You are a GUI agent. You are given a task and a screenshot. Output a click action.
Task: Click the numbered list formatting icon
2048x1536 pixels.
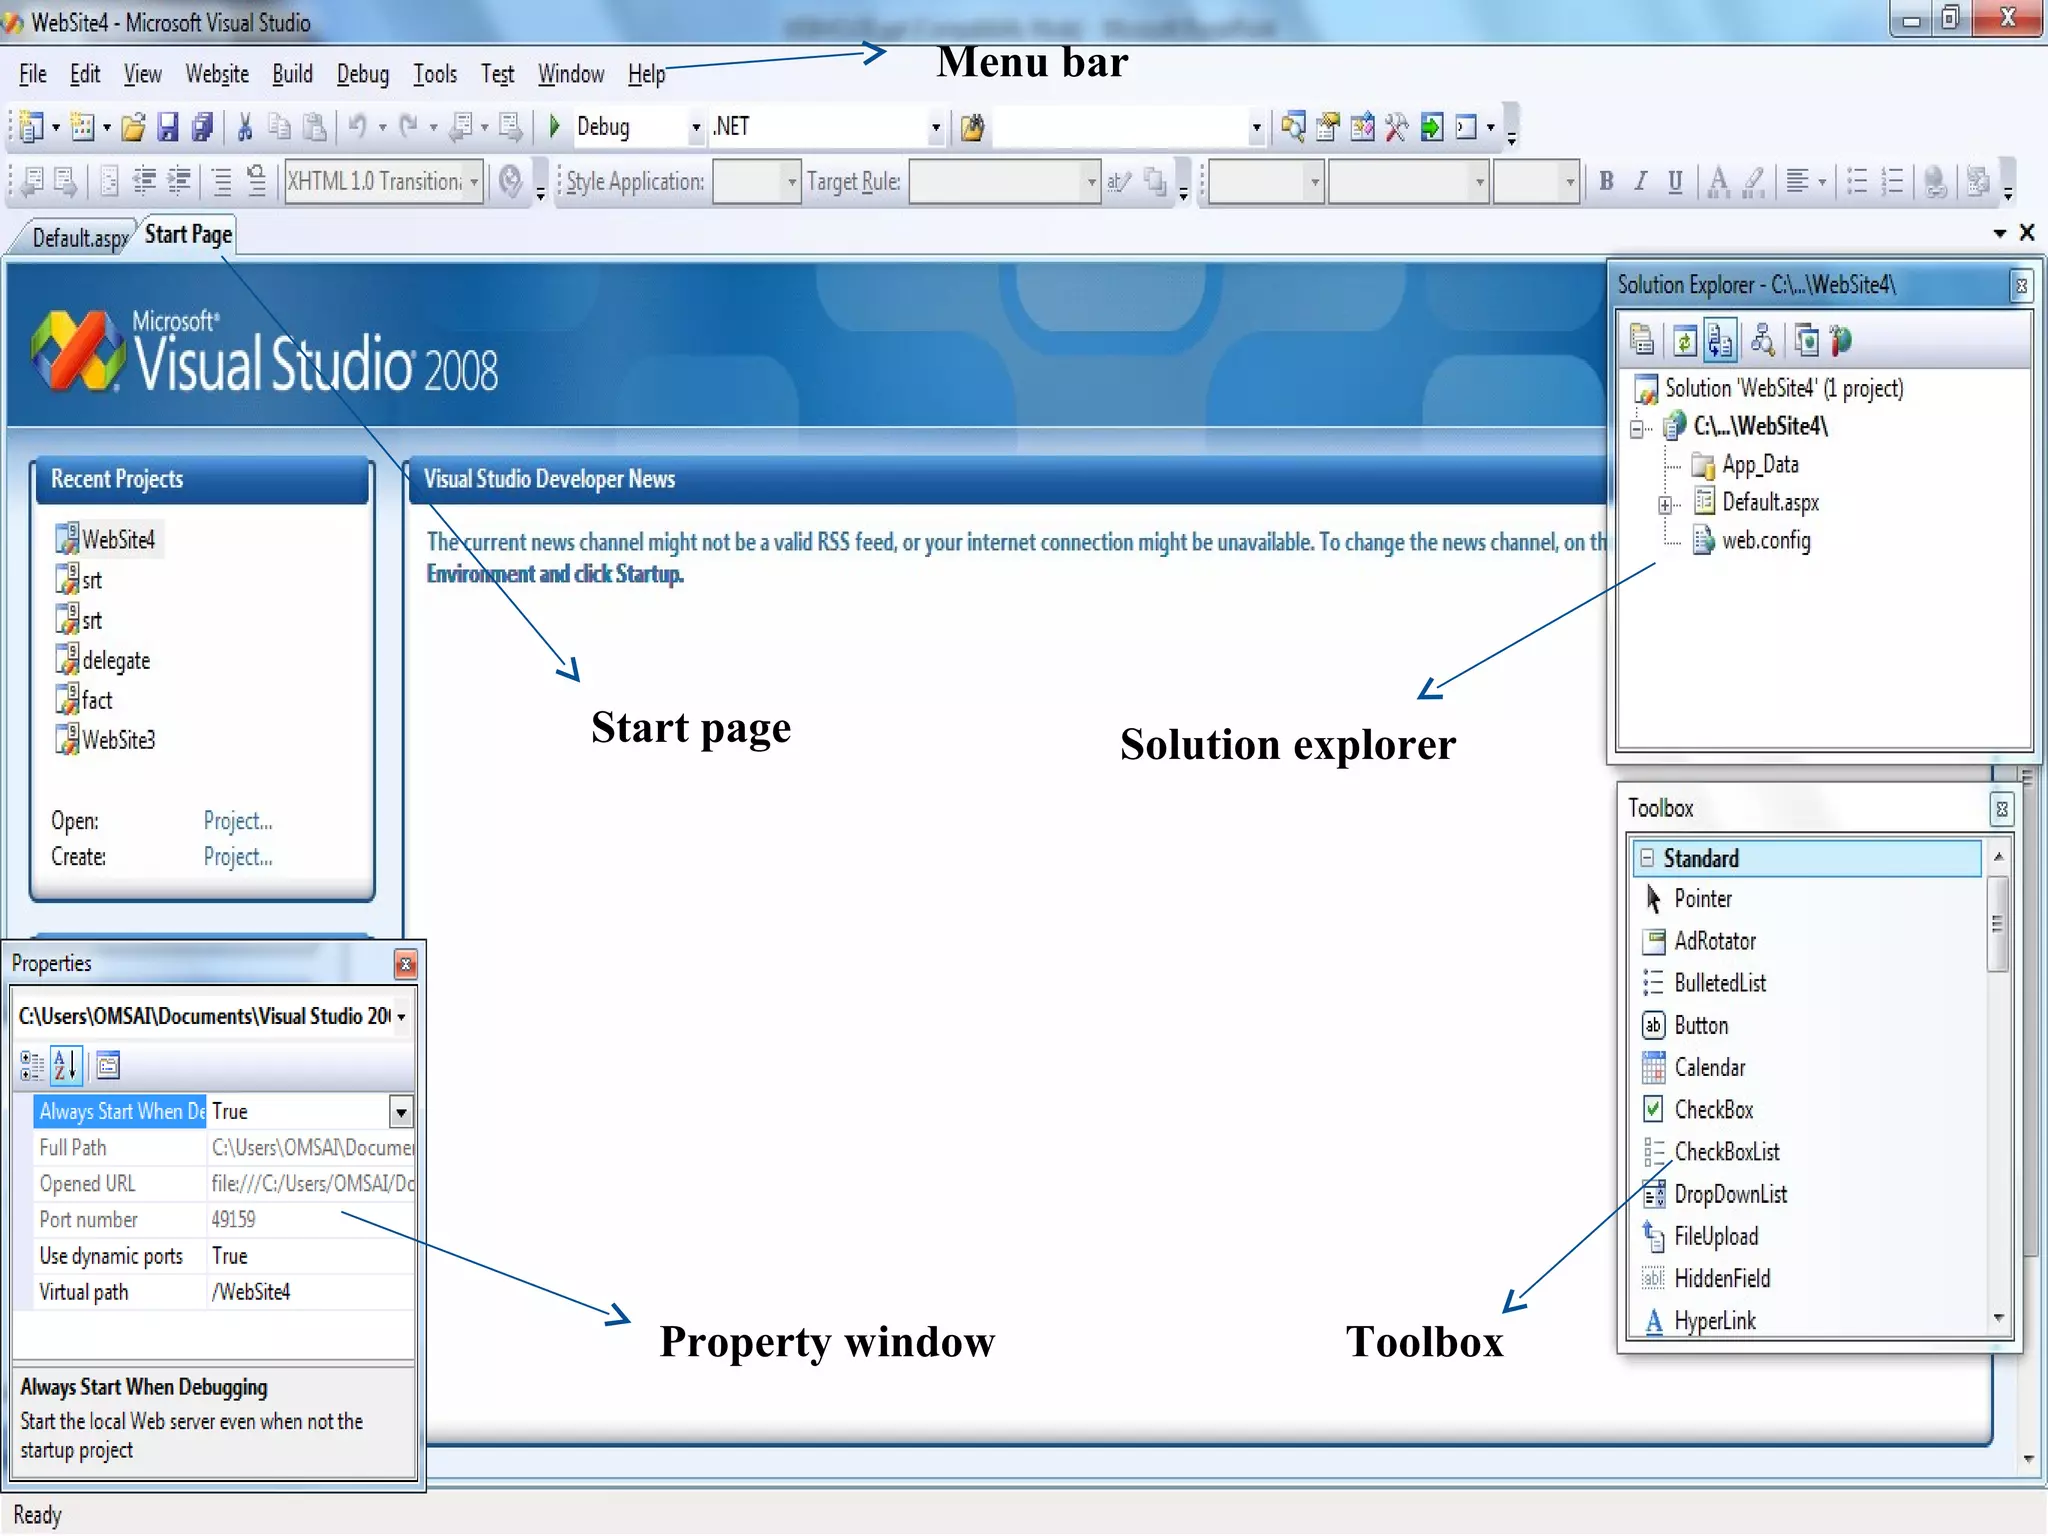(1892, 181)
